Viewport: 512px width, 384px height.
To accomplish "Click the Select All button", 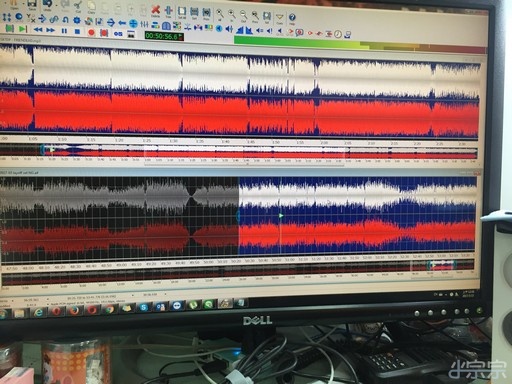I will point(182,13).
